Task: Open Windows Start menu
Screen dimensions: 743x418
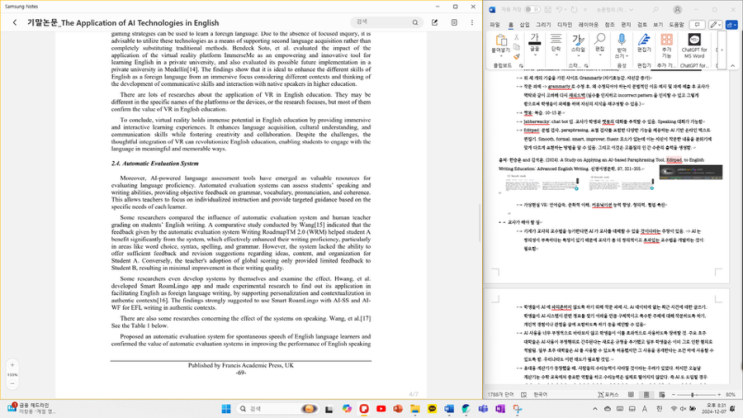Action: [x=226, y=409]
